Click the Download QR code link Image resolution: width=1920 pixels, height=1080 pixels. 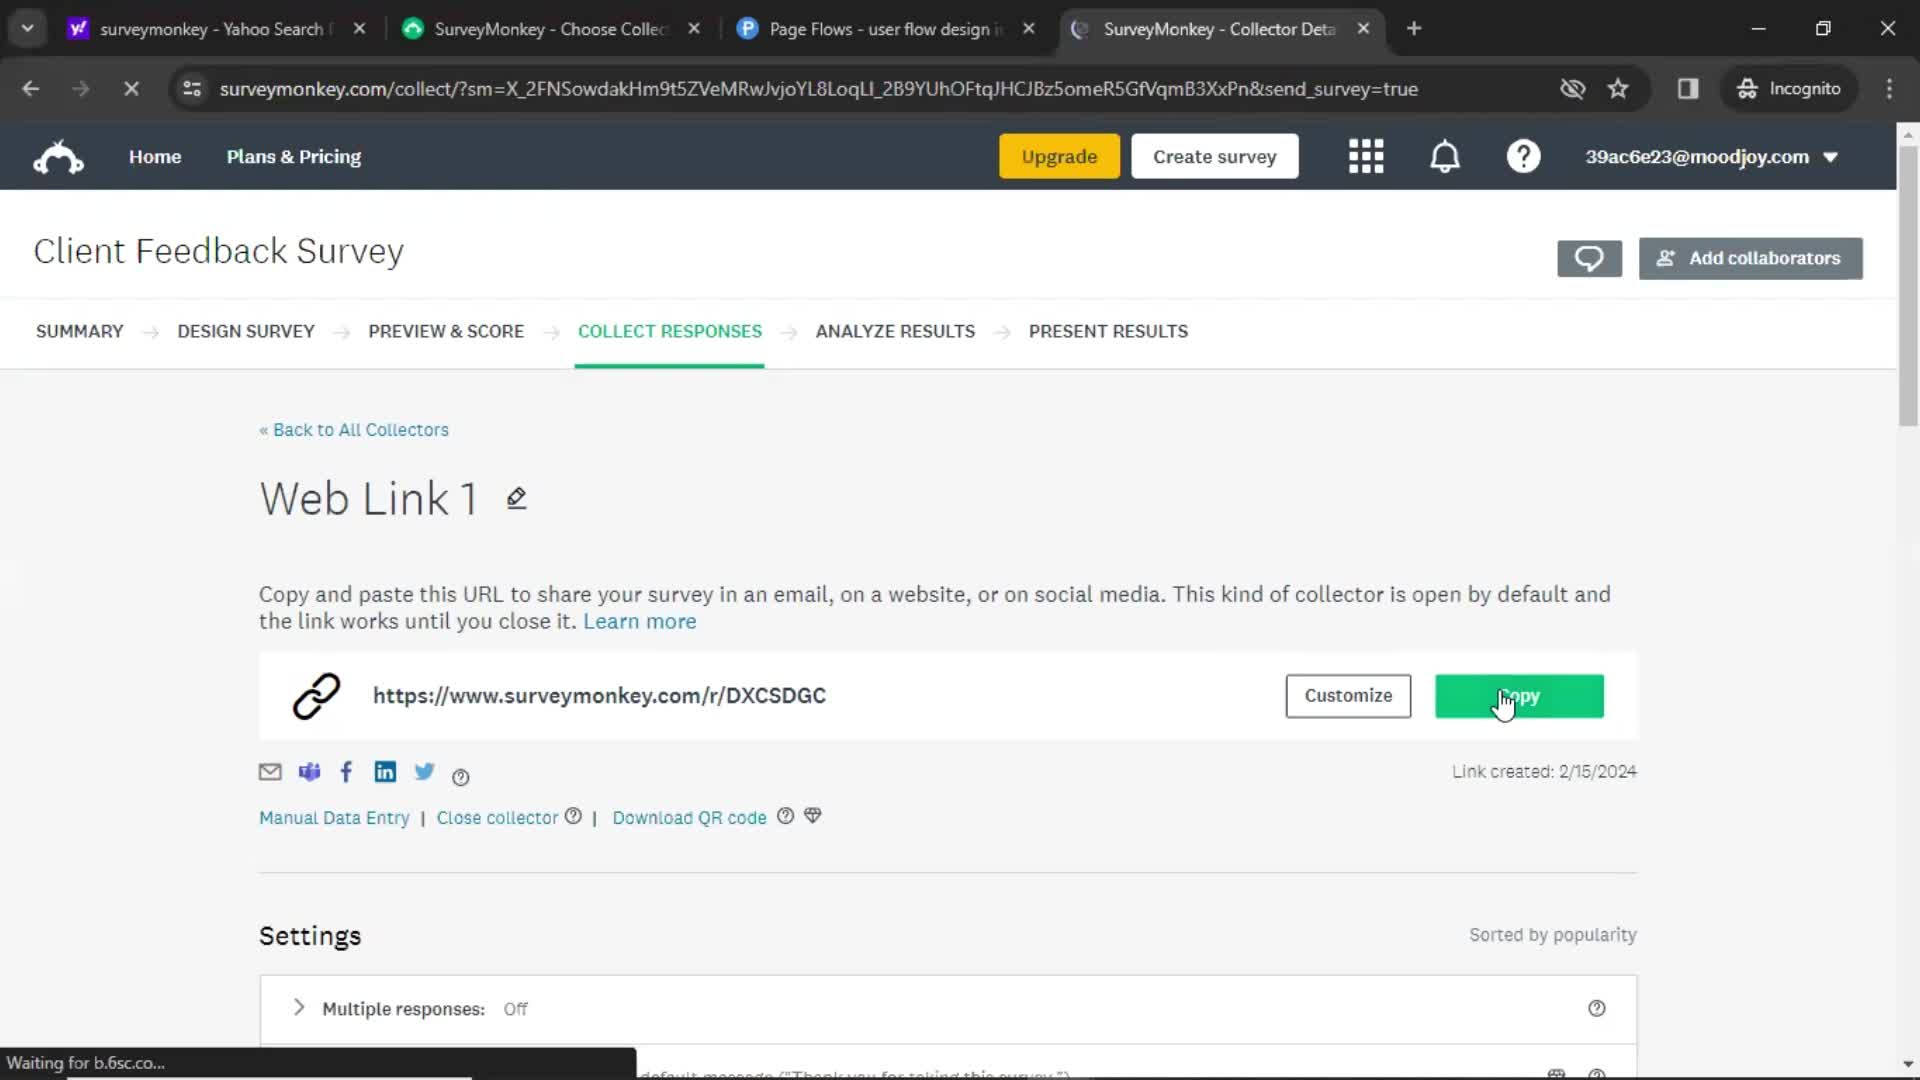tap(688, 816)
